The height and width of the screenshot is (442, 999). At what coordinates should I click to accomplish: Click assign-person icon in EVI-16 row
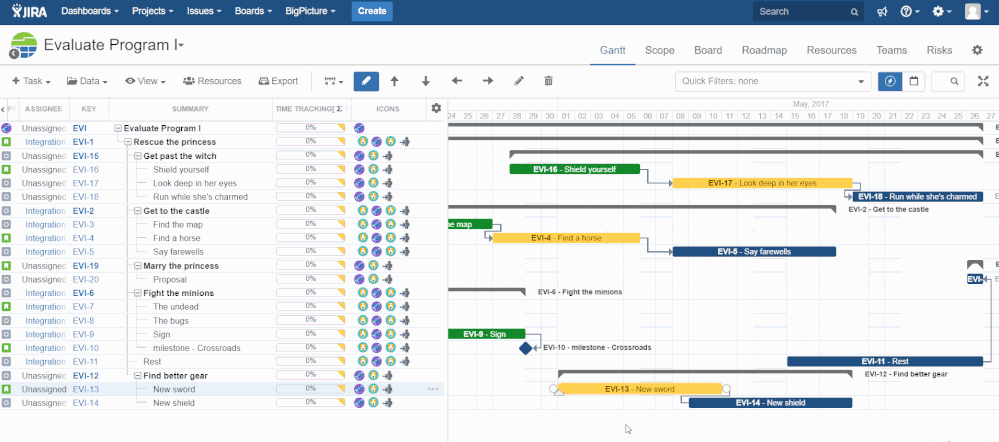387,170
